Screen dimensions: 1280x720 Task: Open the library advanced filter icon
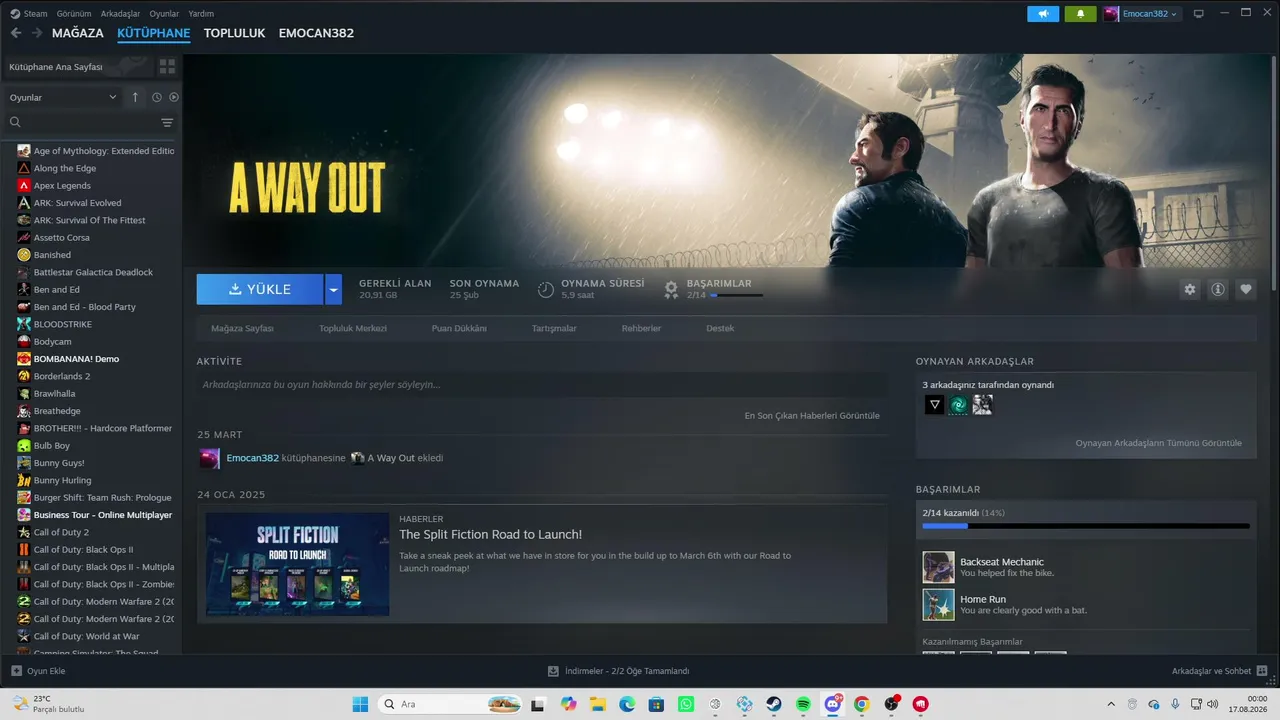tap(167, 122)
